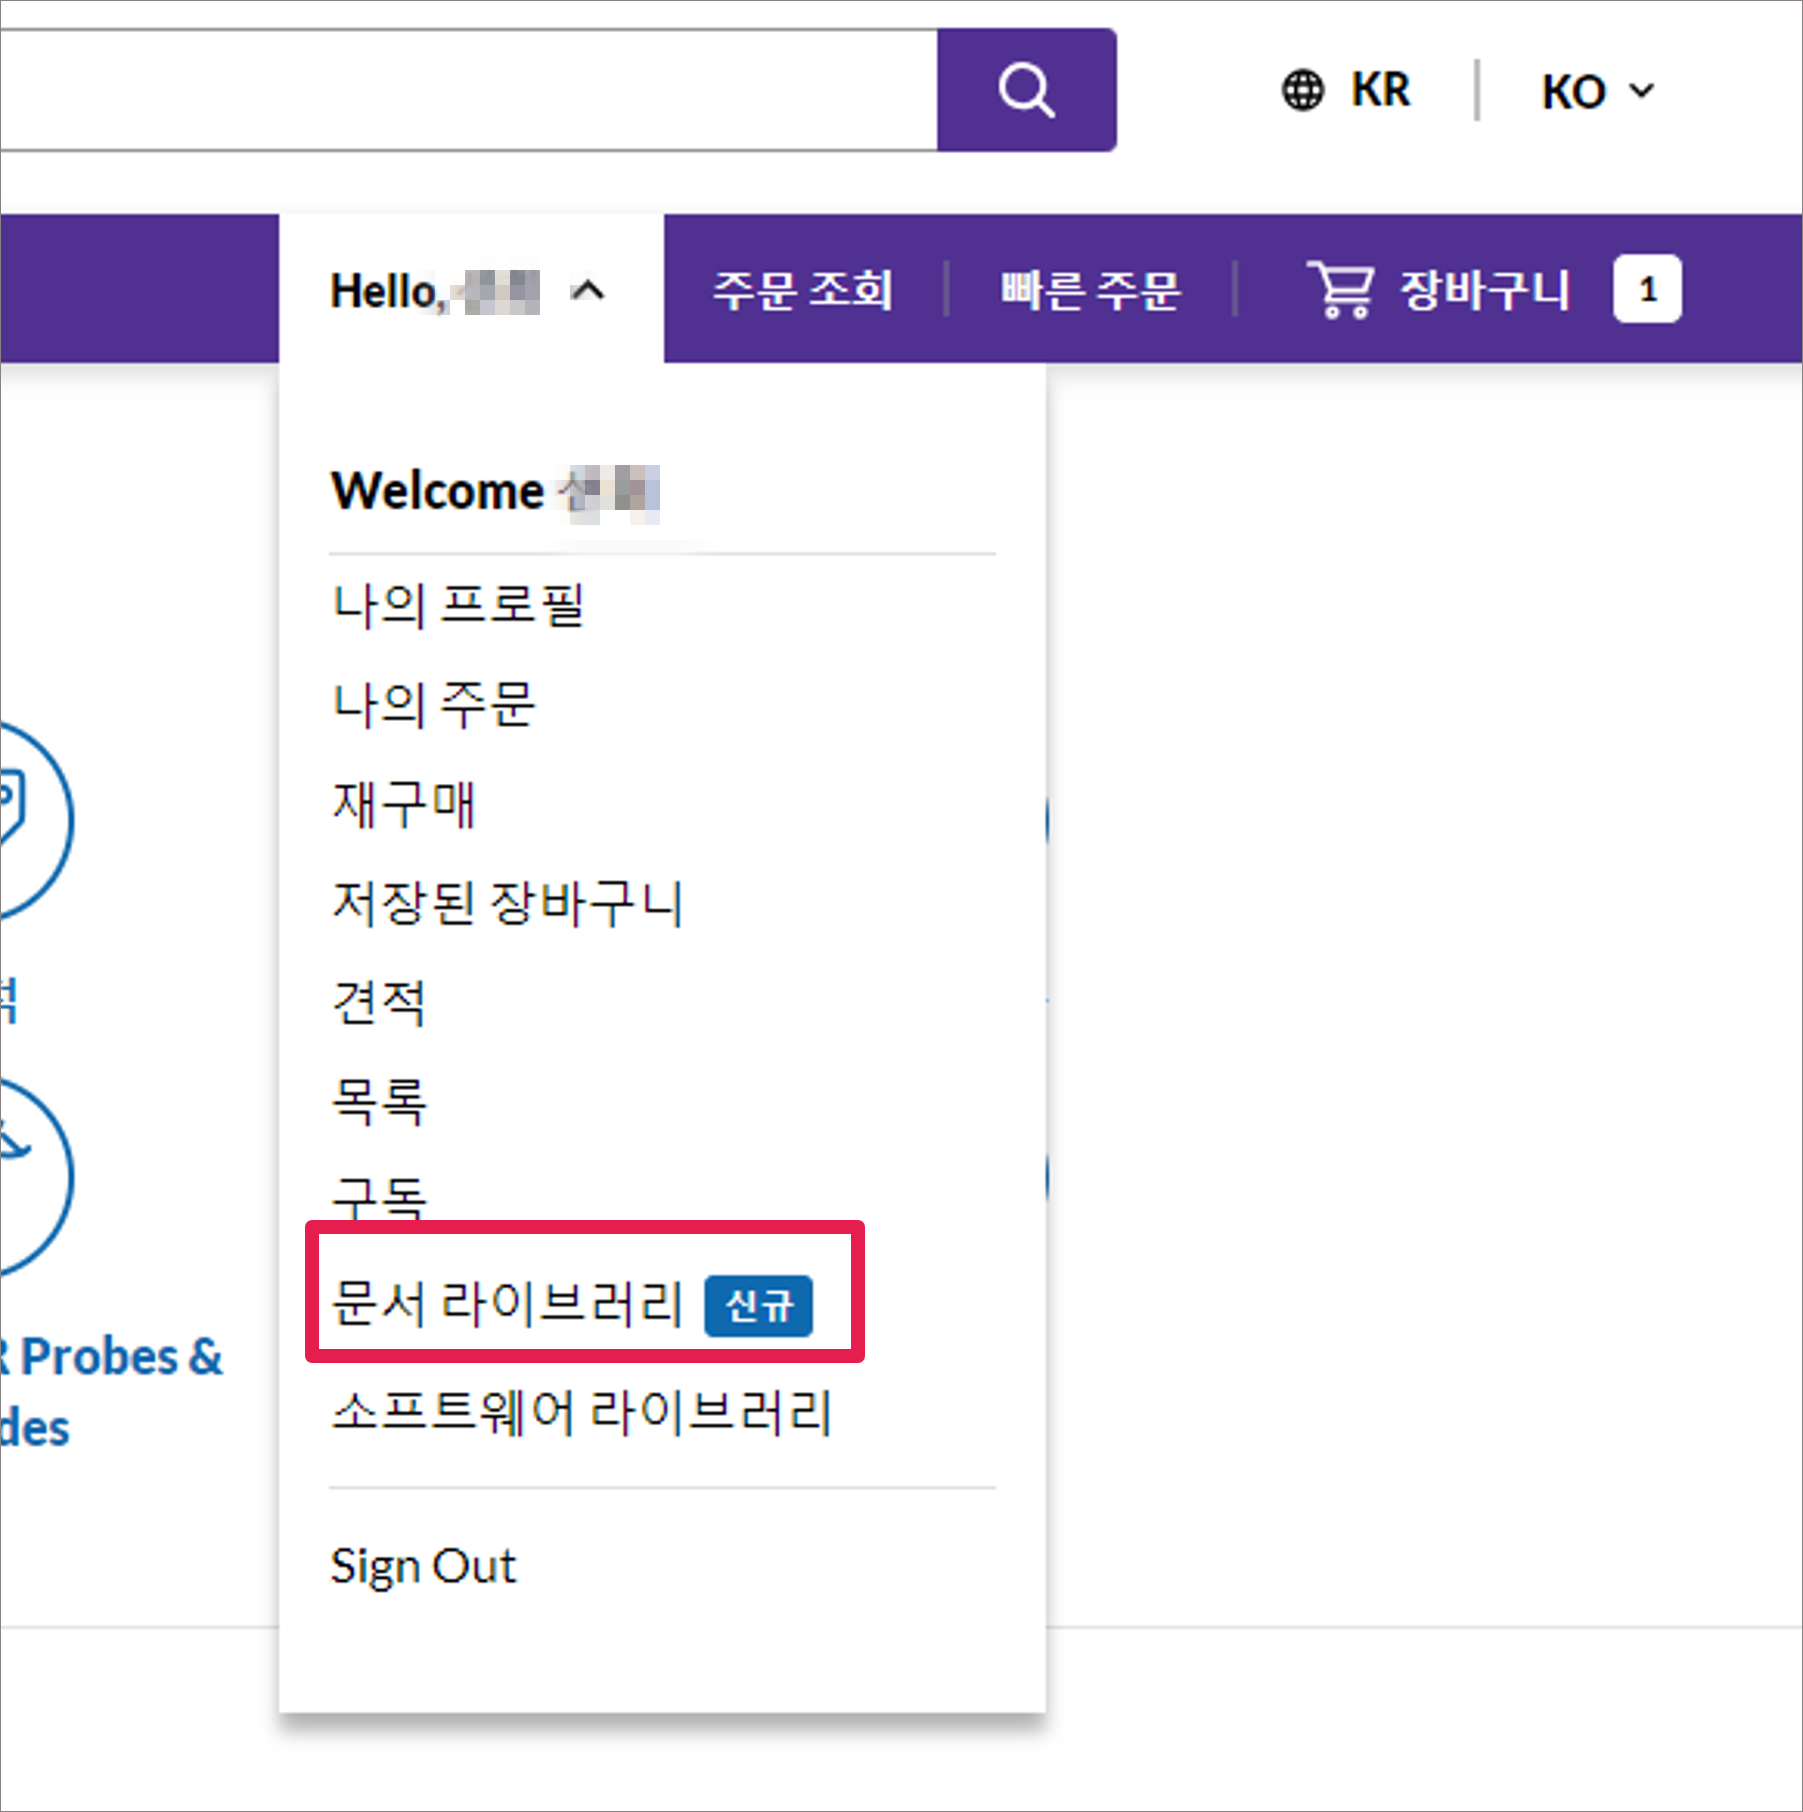Click the KR country selector
The image size is (1803, 1812).
(x=1380, y=90)
